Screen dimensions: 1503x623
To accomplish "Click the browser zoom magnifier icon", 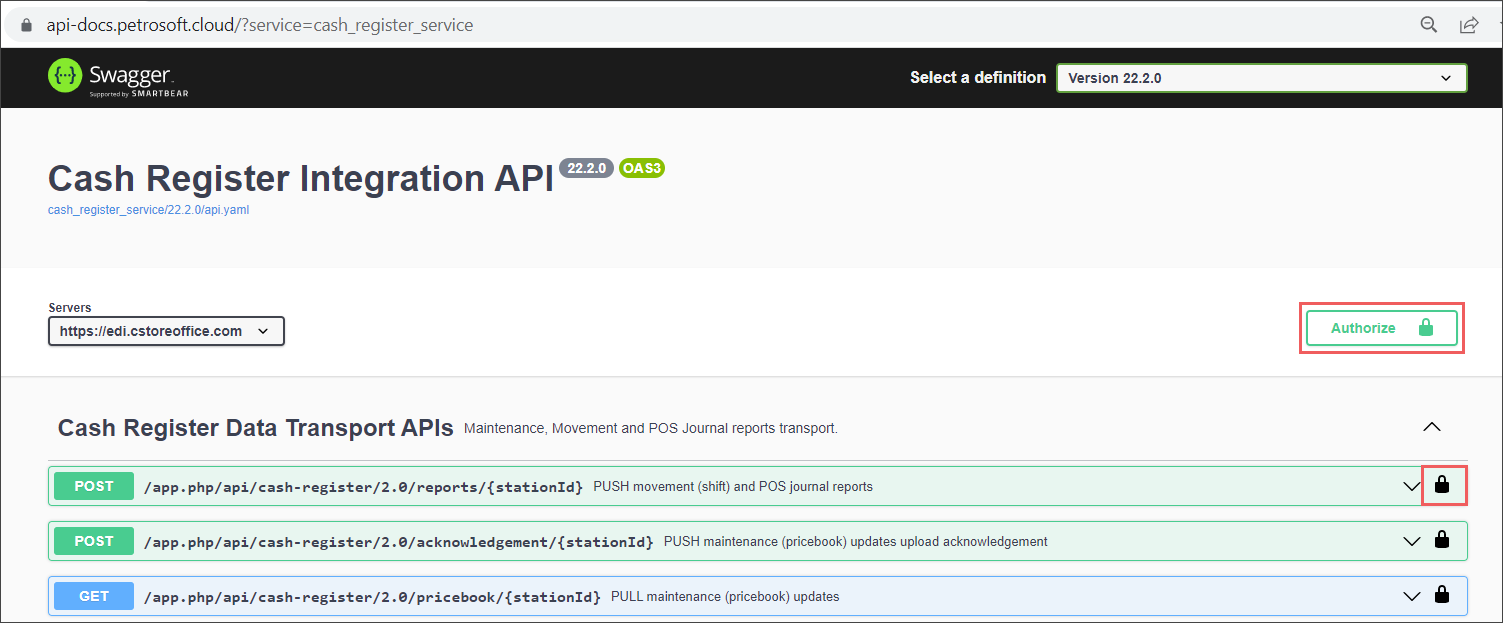I will pyautogui.click(x=1429, y=24).
